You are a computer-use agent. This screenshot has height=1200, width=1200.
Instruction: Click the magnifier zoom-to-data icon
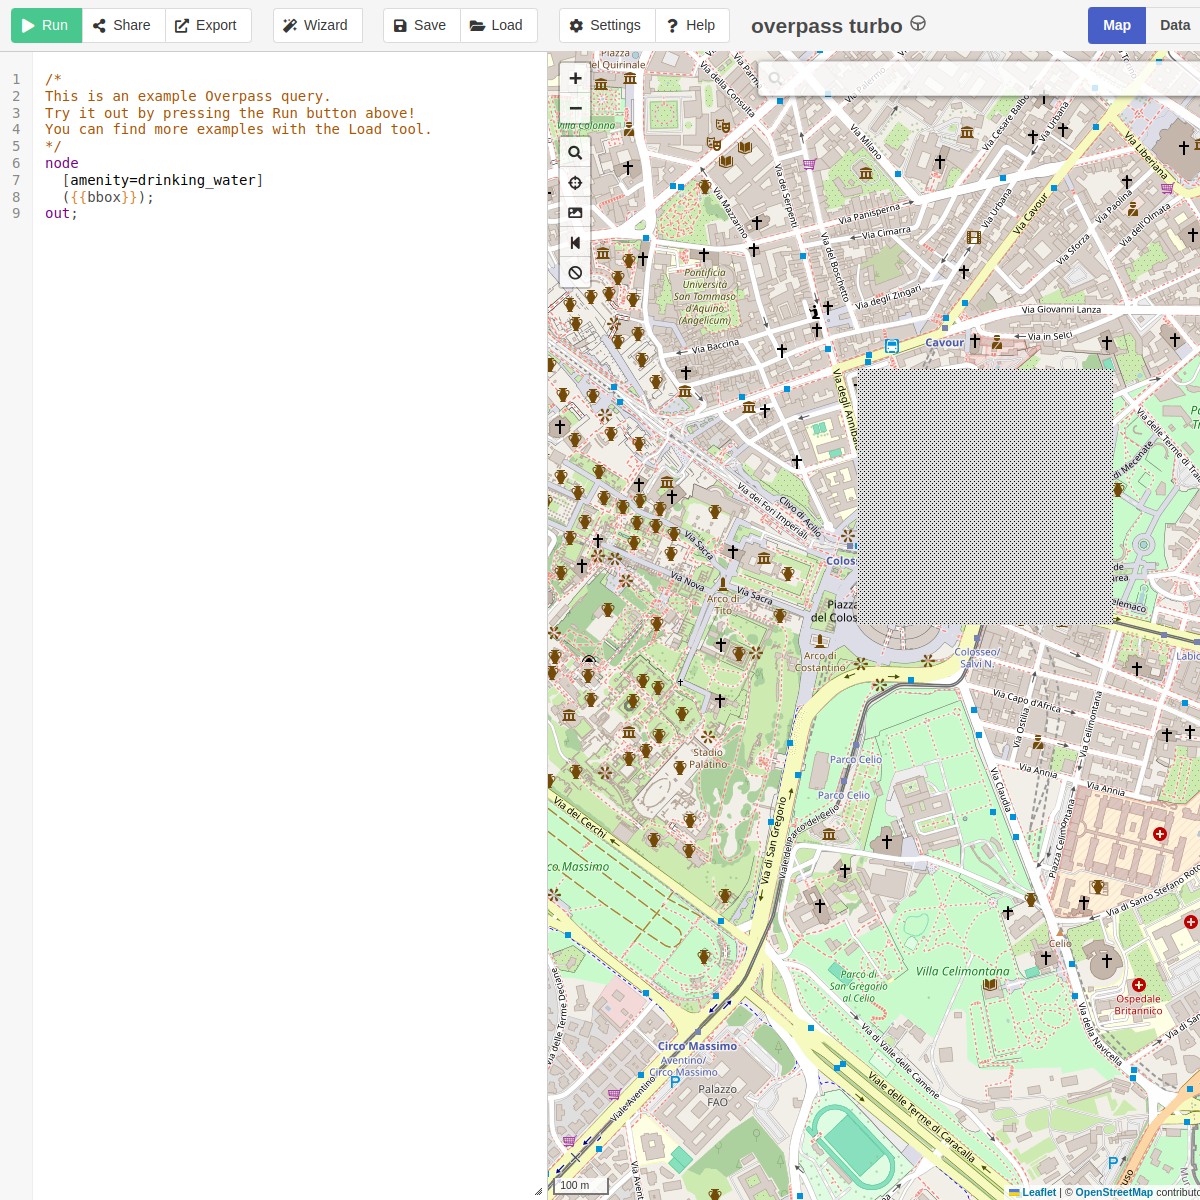click(x=575, y=153)
